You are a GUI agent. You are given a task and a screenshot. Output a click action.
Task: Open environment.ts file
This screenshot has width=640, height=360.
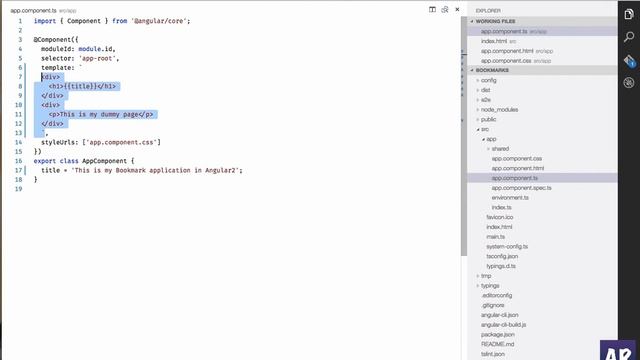(510, 198)
